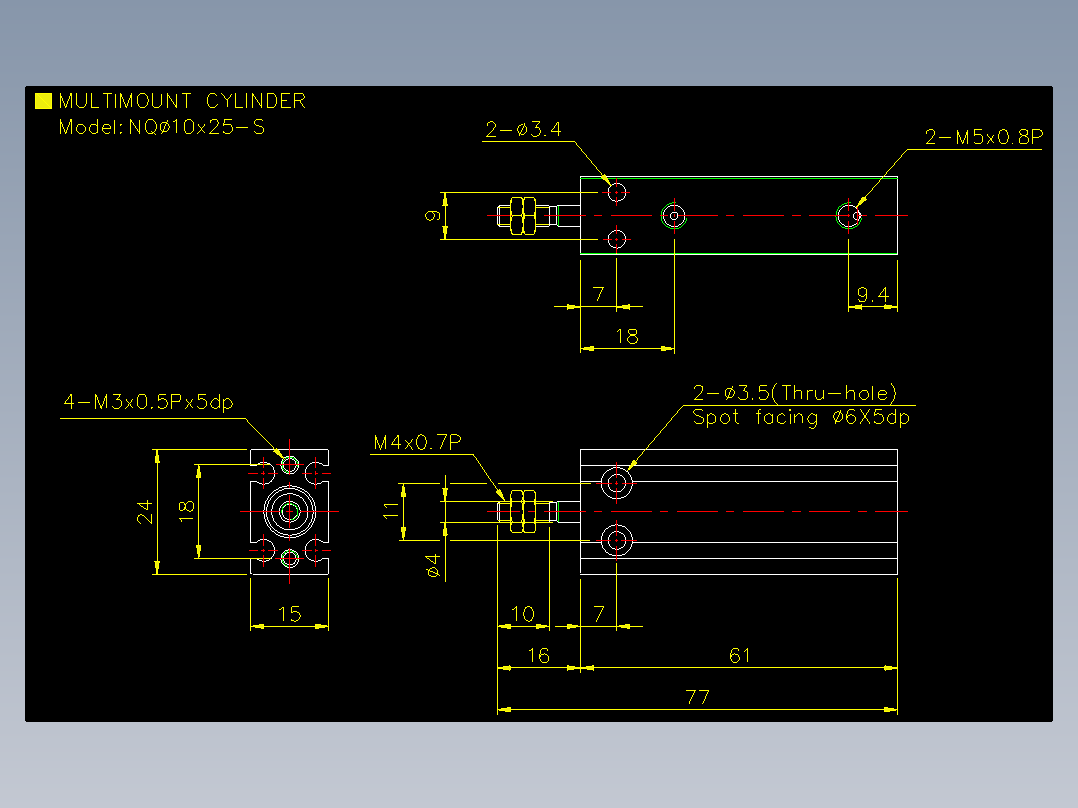The width and height of the screenshot is (1078, 808).
Task: Click the center bore circle in end view
Action: click(x=289, y=512)
